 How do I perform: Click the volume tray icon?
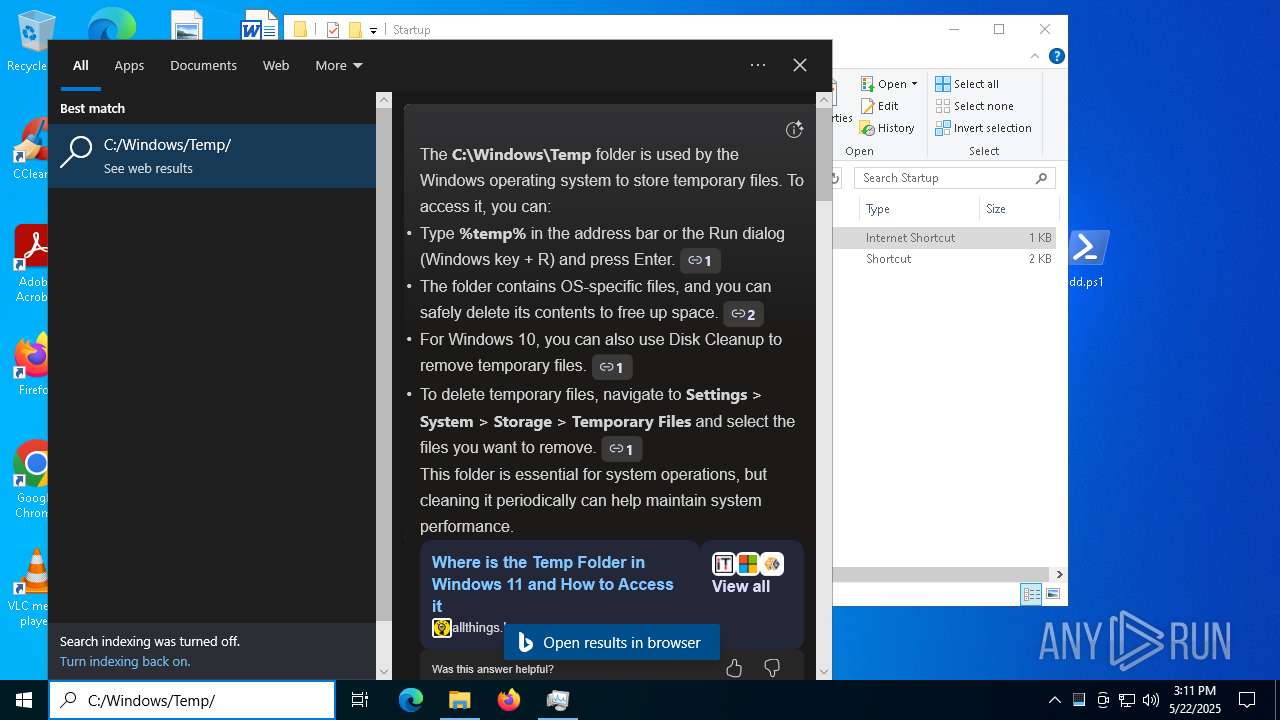tap(1151, 700)
